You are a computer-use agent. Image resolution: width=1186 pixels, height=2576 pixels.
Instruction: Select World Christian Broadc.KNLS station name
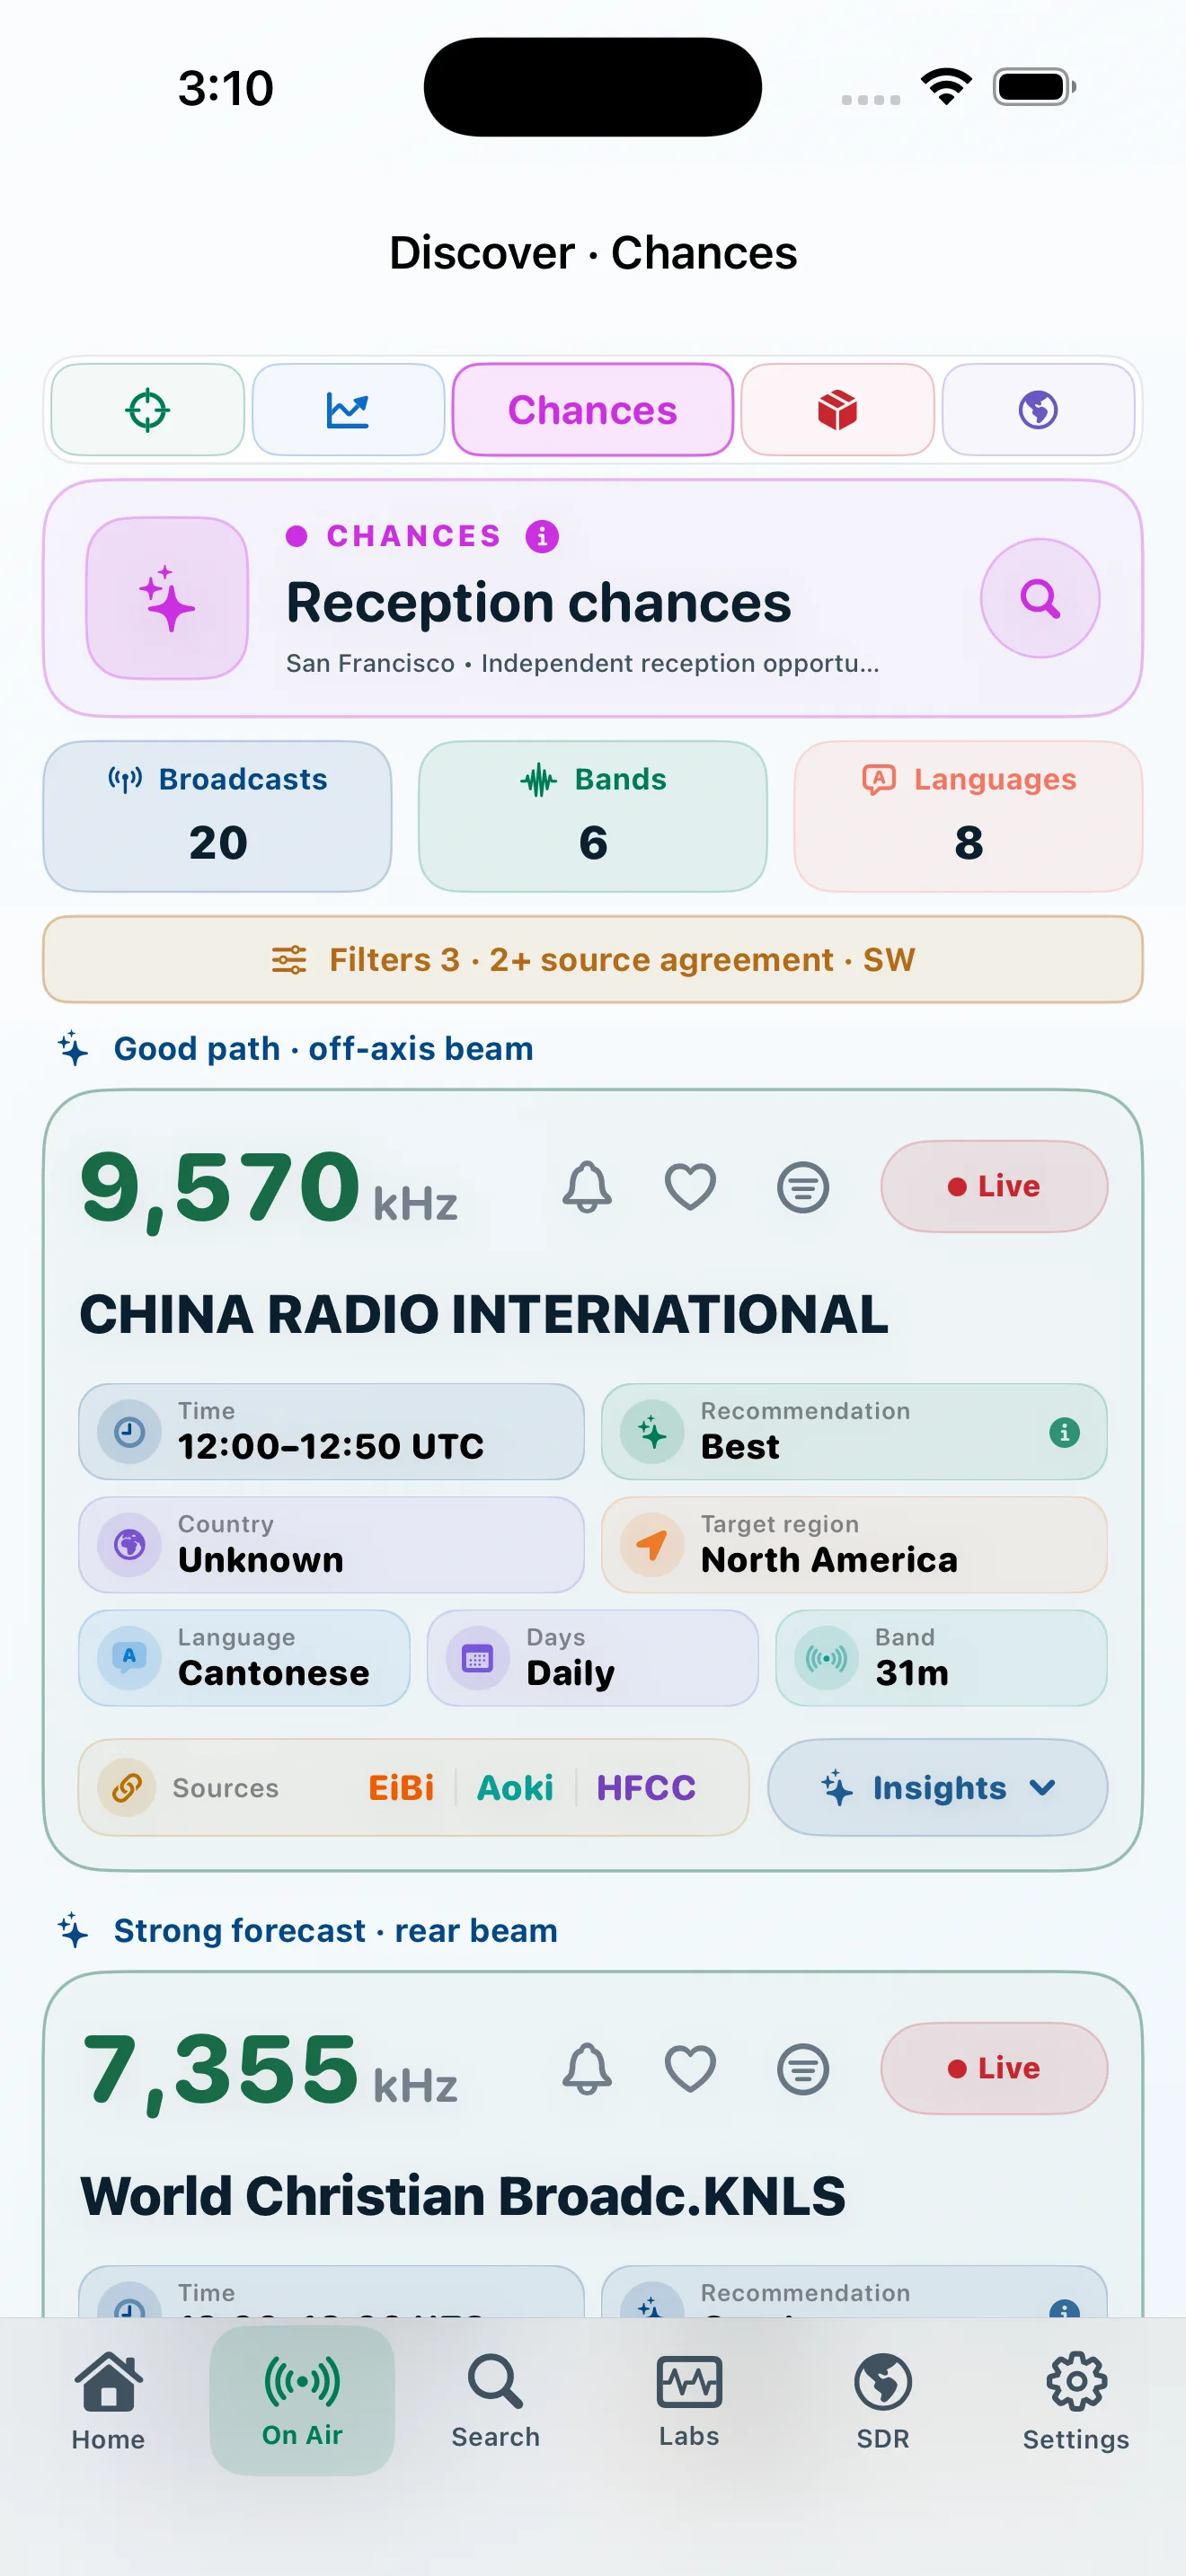(463, 2196)
